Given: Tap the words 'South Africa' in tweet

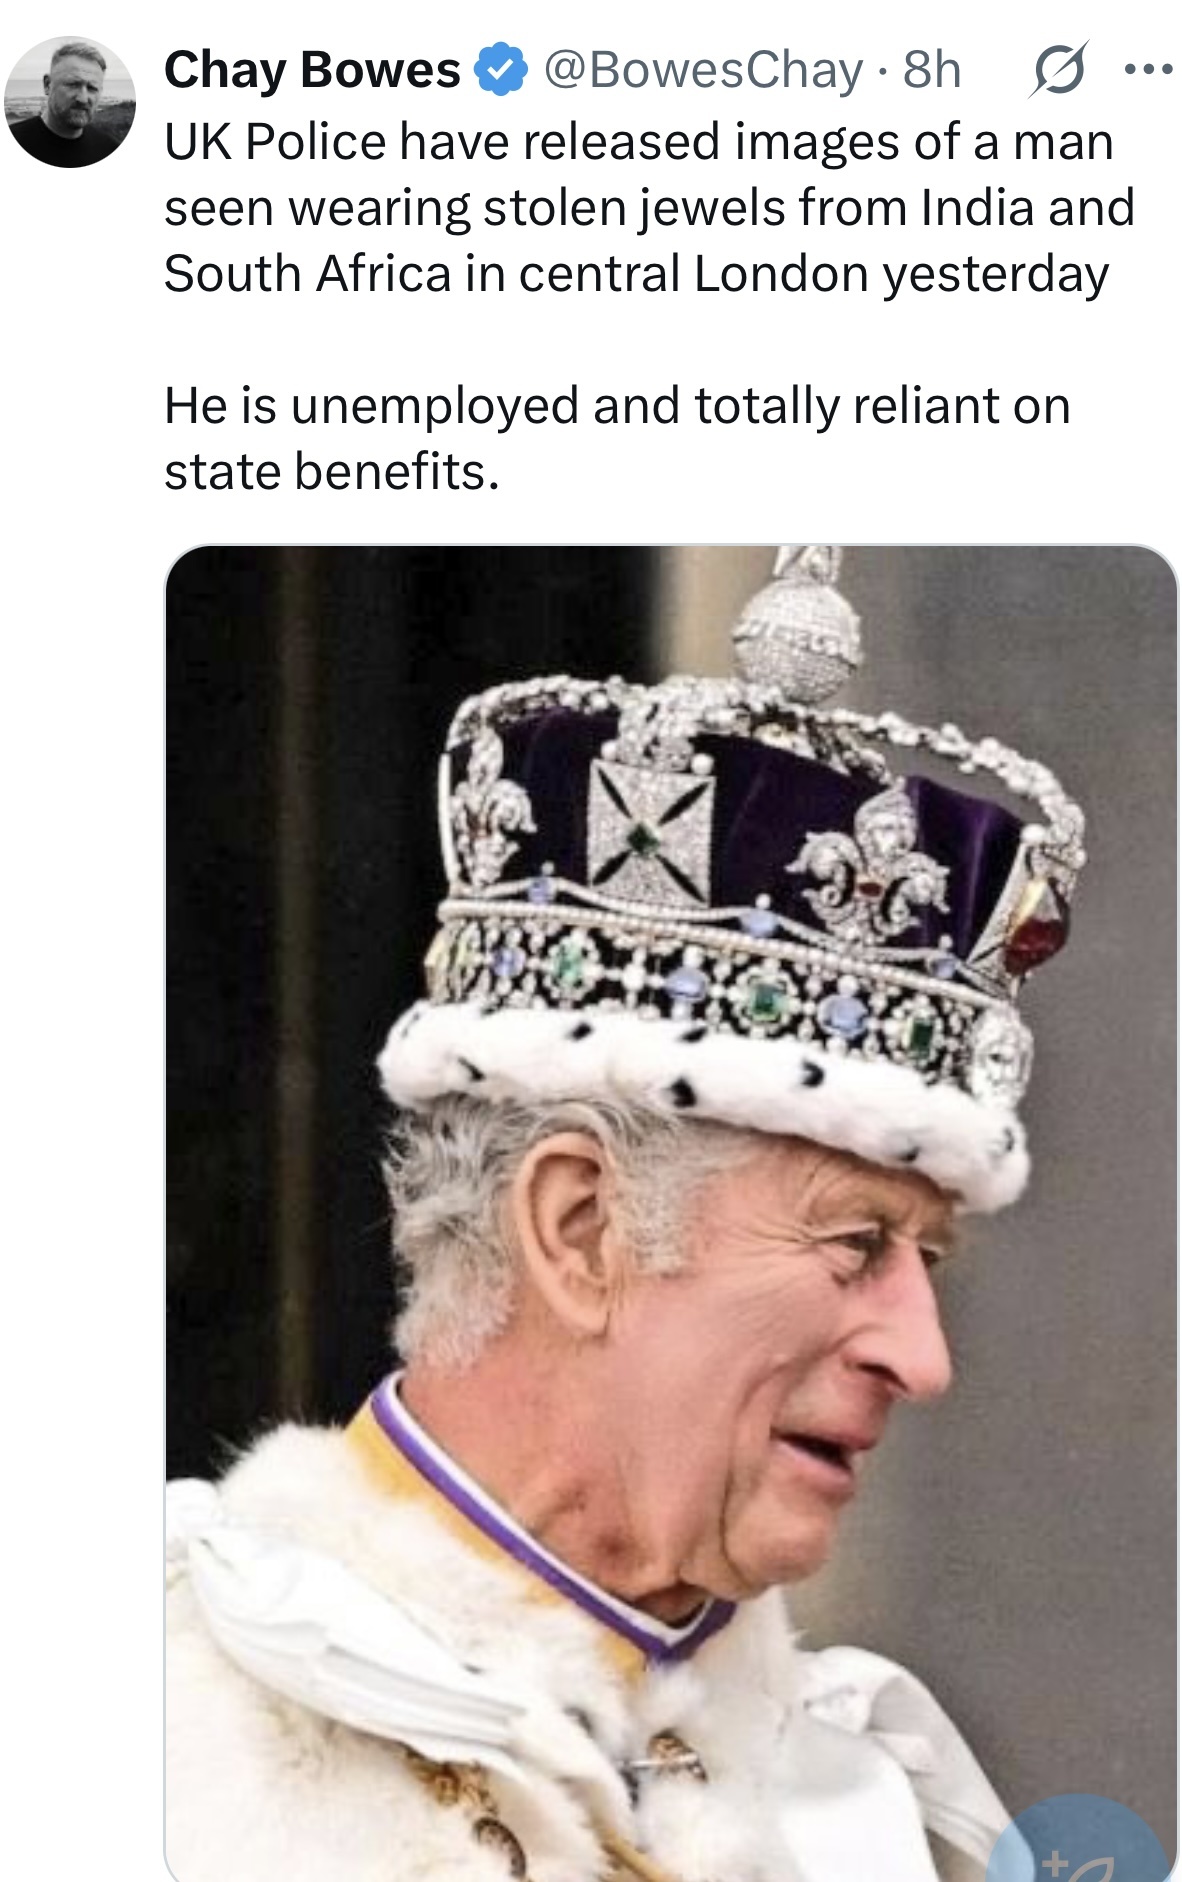Looking at the screenshot, I should pos(307,273).
